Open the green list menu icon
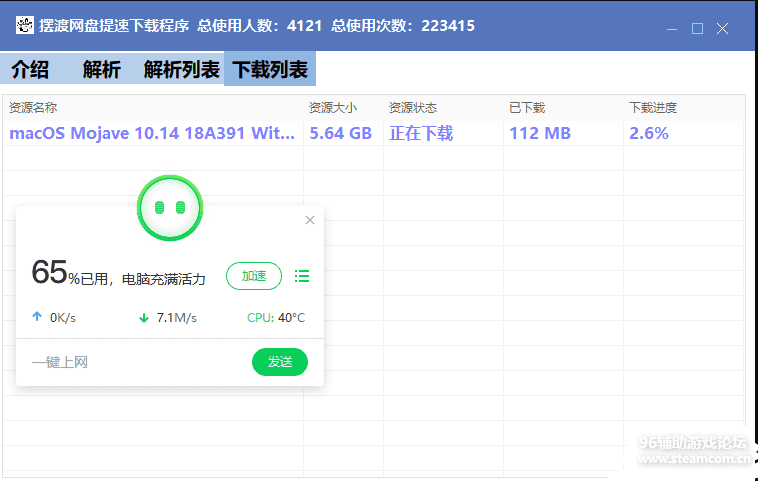Image resolution: width=758 pixels, height=481 pixels. [x=302, y=276]
